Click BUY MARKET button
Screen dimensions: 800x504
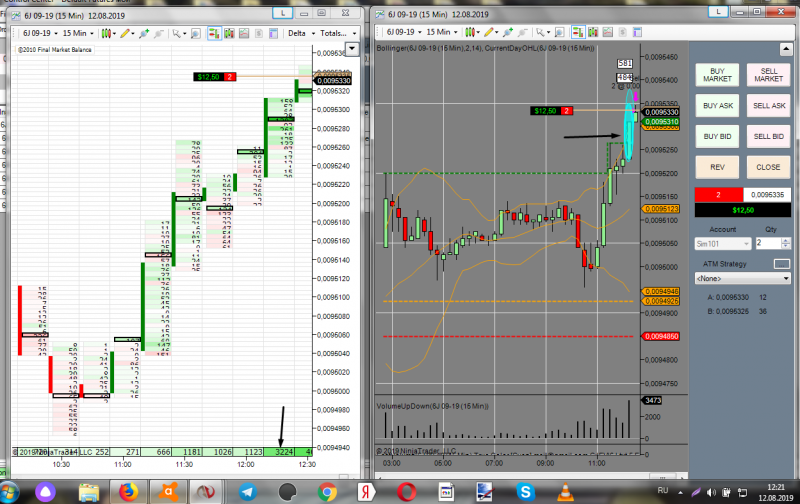point(717,75)
